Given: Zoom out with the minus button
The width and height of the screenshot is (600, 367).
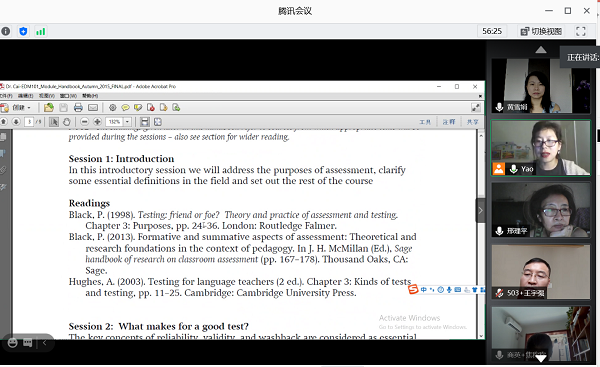Looking at the screenshot, I should [x=85, y=122].
